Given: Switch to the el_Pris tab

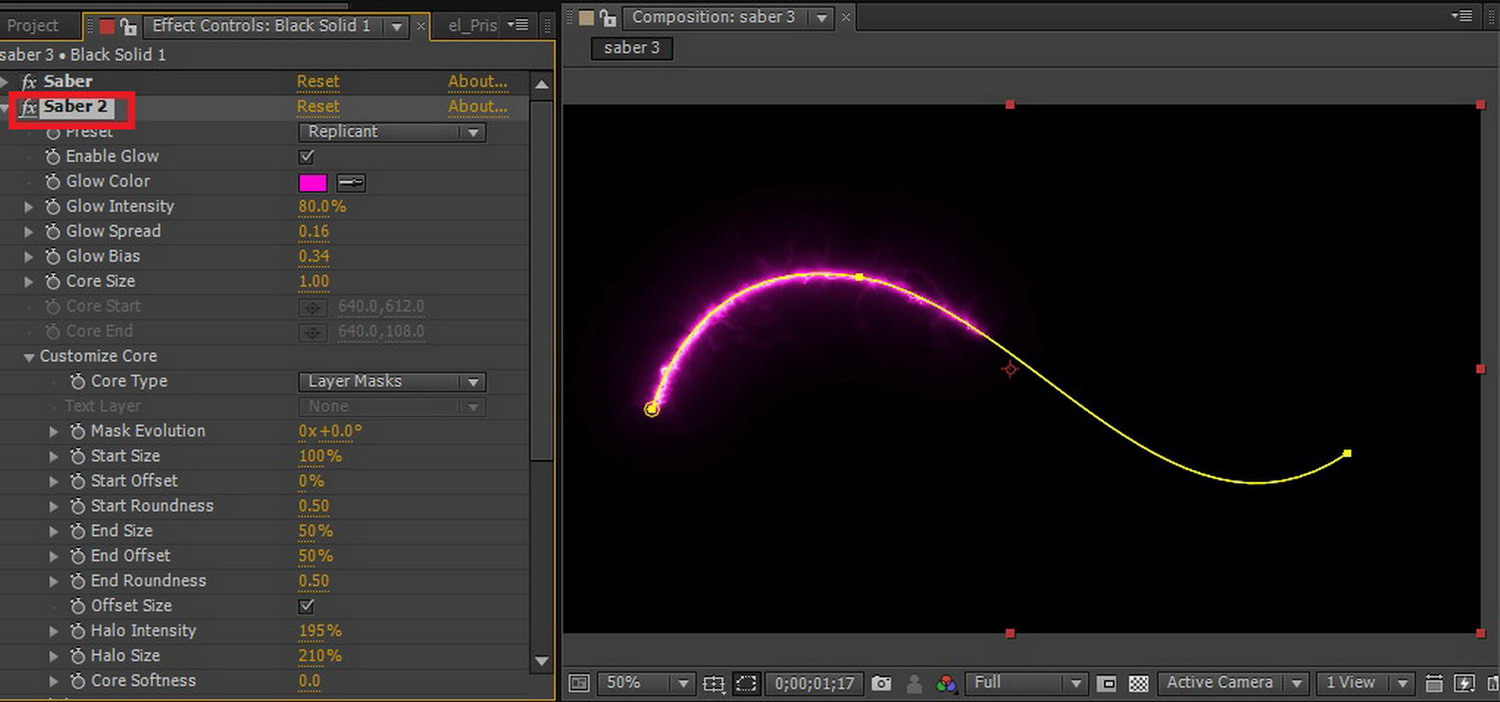Looking at the screenshot, I should [x=473, y=26].
